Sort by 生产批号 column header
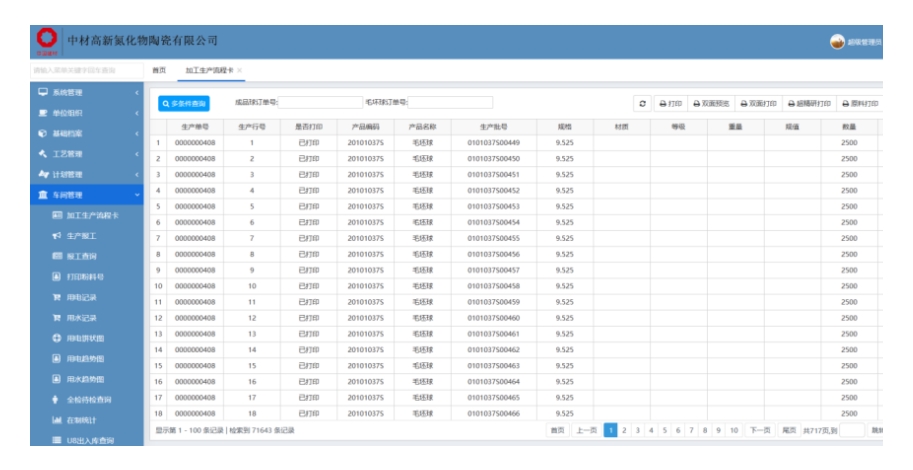 tap(494, 127)
